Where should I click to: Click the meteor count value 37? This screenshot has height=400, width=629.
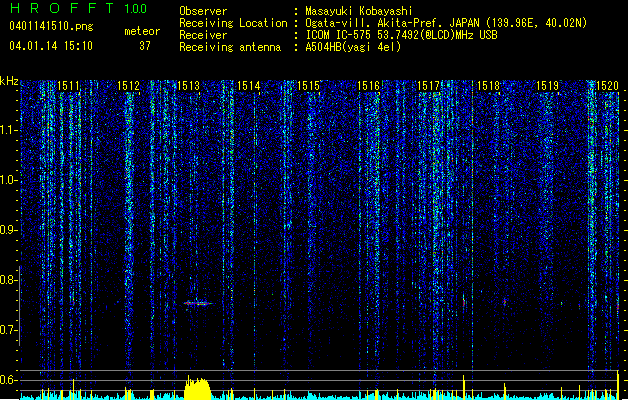[145, 46]
